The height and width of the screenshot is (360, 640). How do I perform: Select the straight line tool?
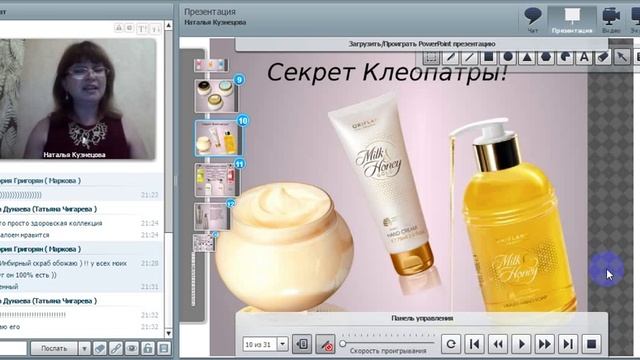coord(469,57)
